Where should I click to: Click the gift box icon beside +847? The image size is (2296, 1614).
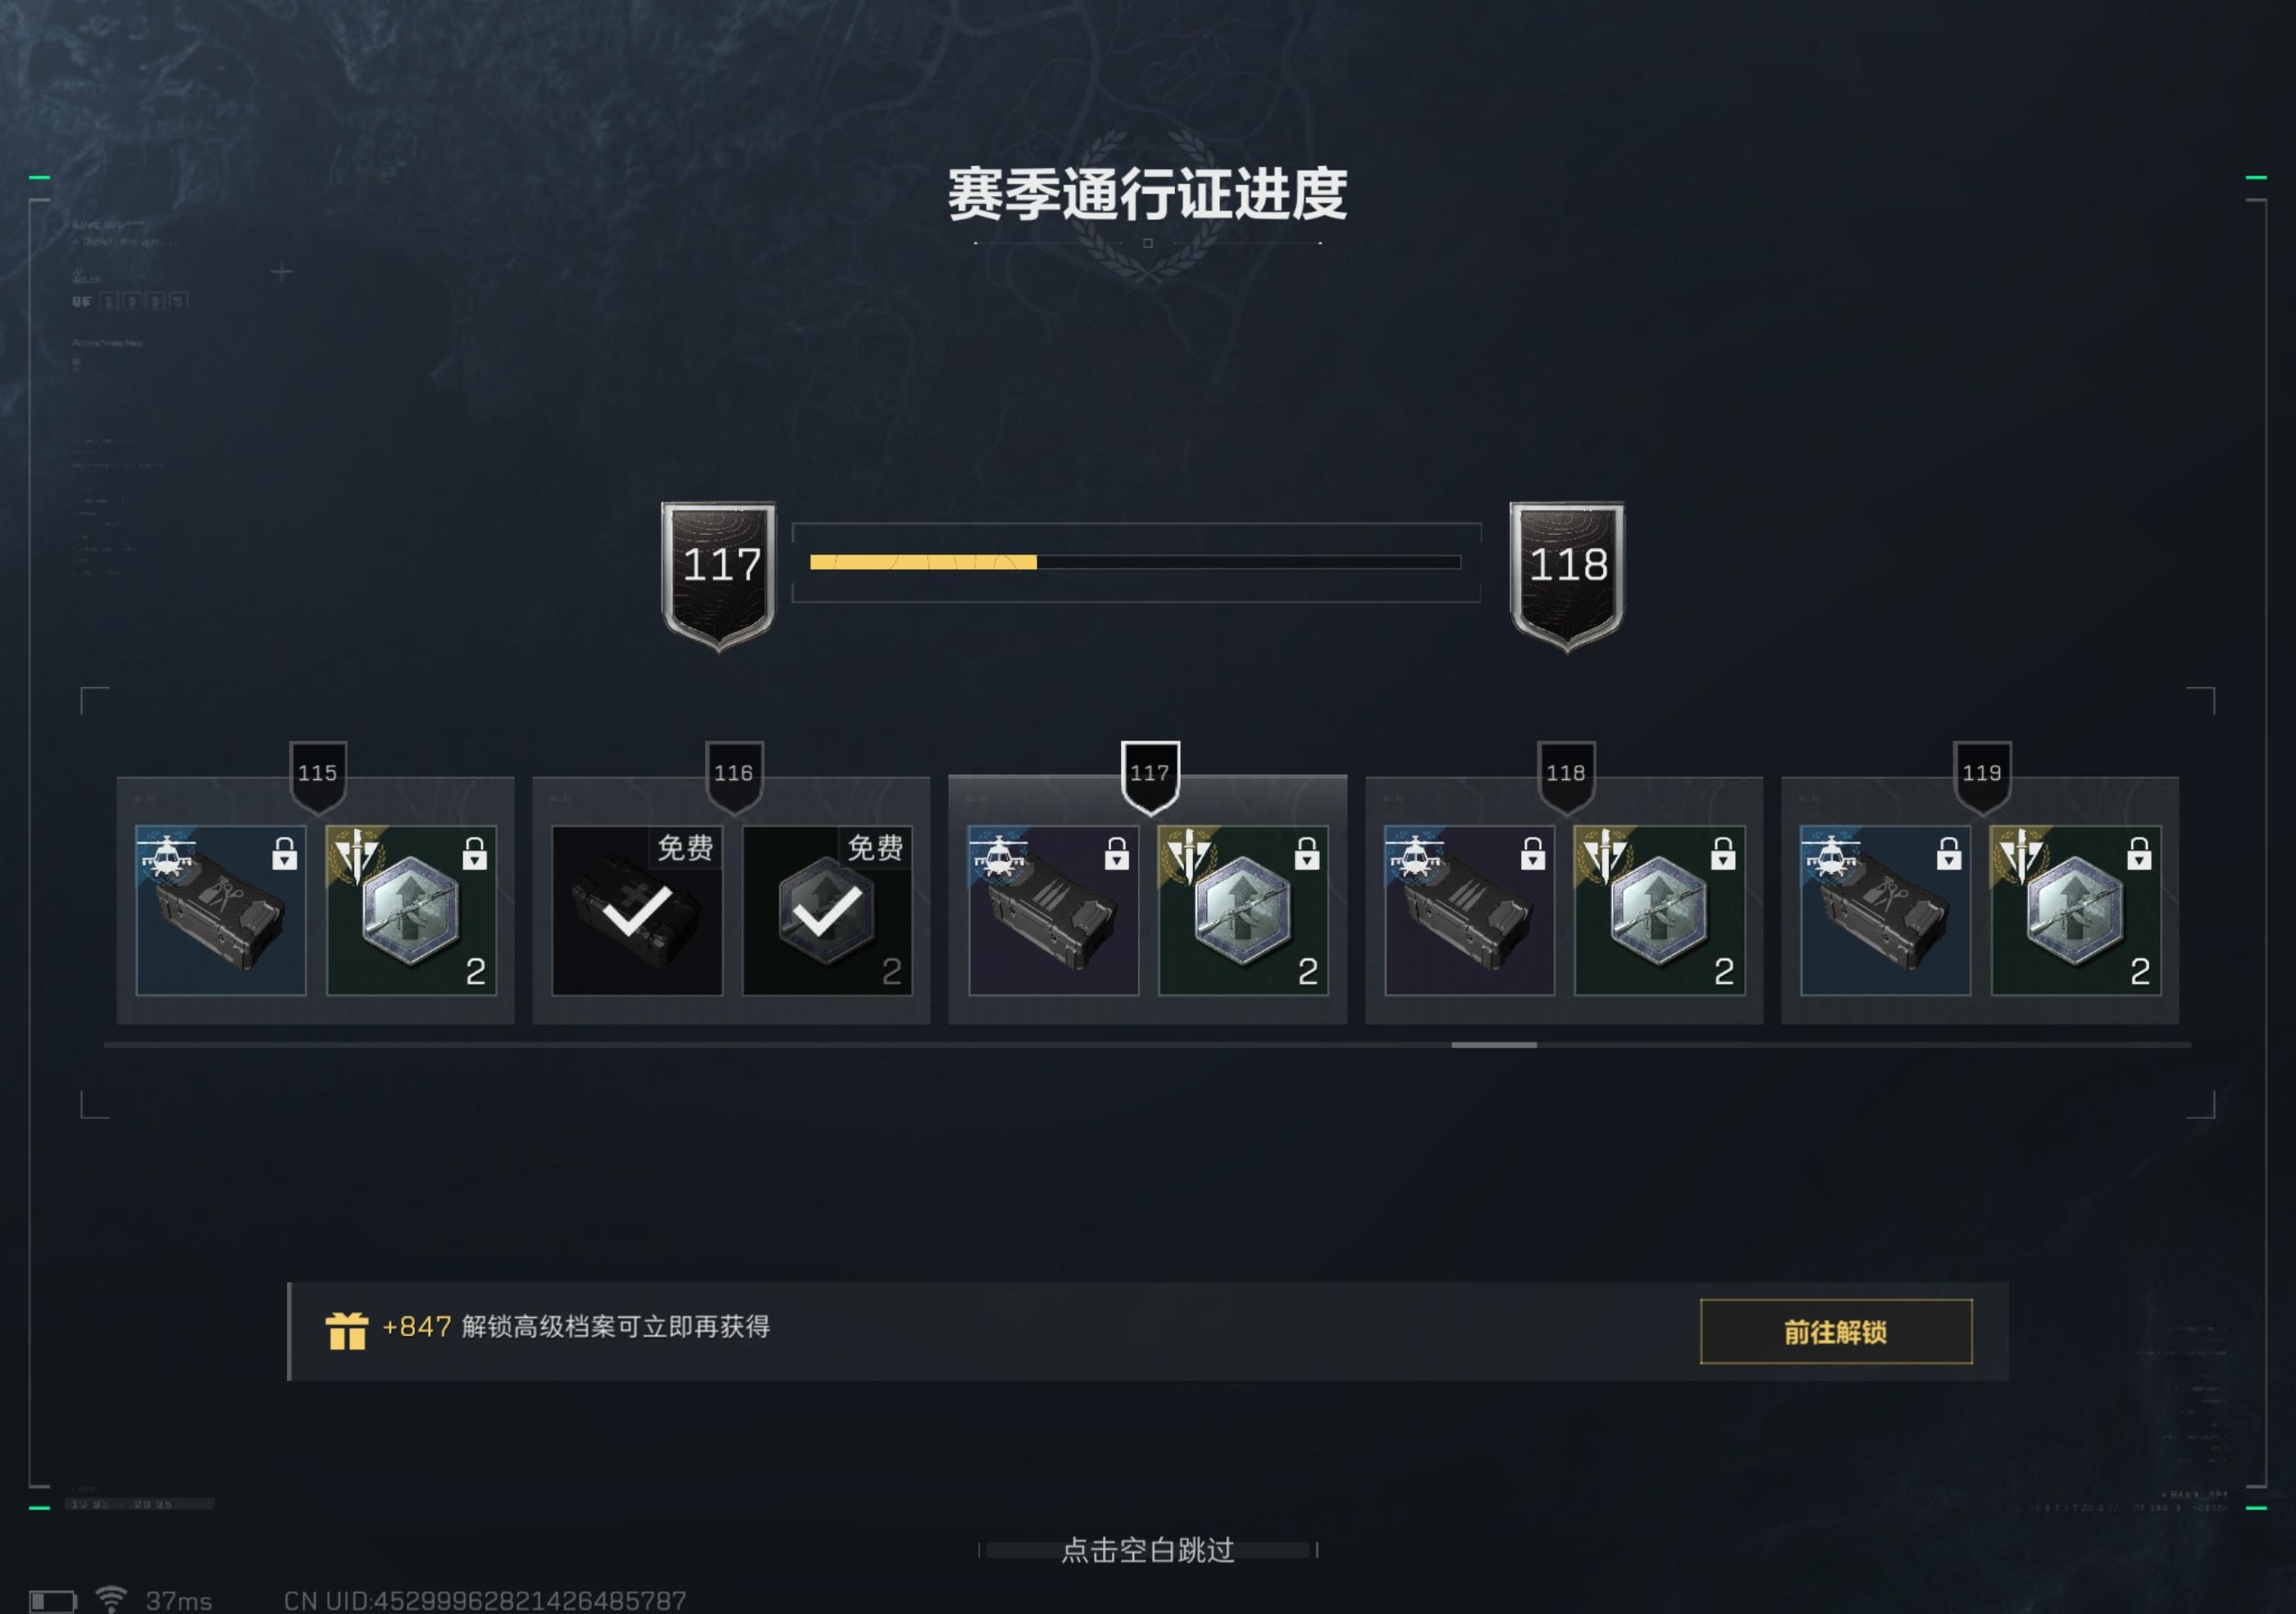pos(347,1331)
